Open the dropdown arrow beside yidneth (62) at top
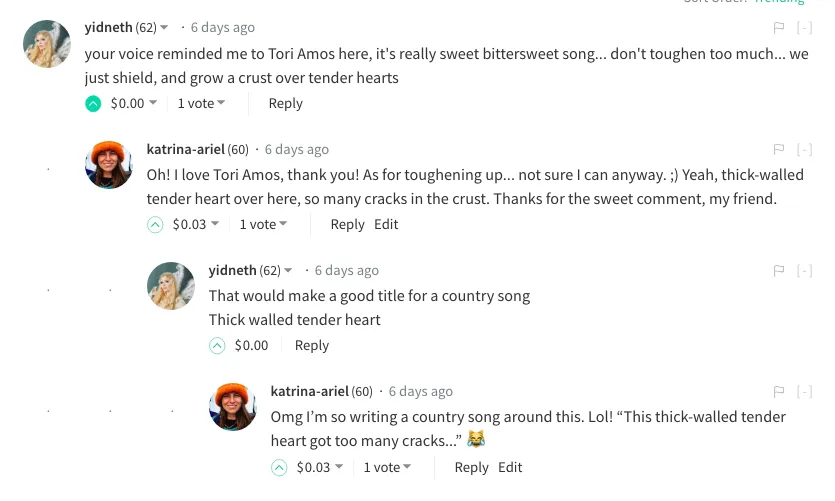 point(164,27)
